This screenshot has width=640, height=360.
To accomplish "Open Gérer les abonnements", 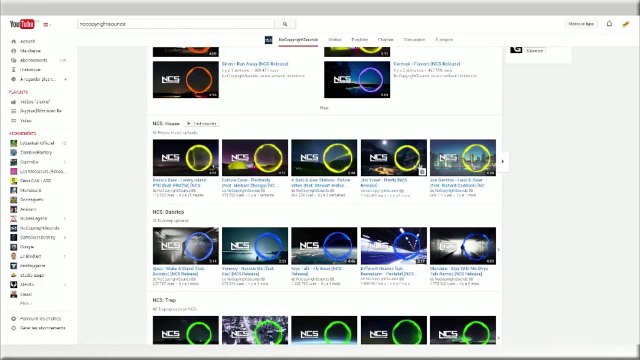I will pos(42,328).
